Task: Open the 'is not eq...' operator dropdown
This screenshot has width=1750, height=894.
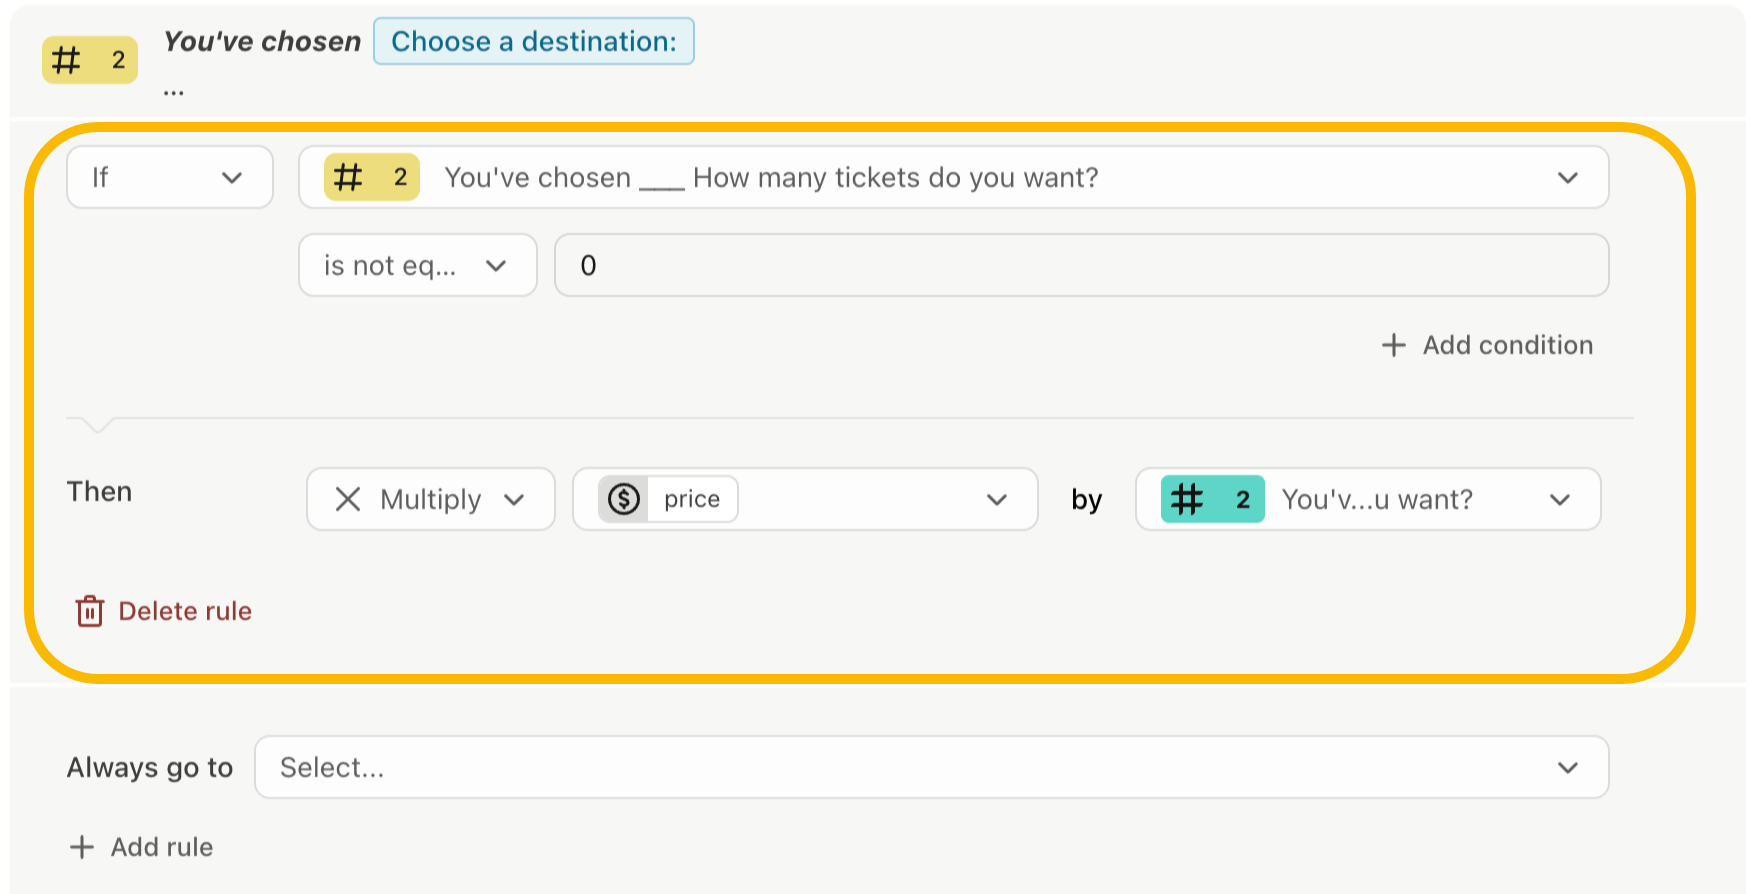Action: point(418,265)
